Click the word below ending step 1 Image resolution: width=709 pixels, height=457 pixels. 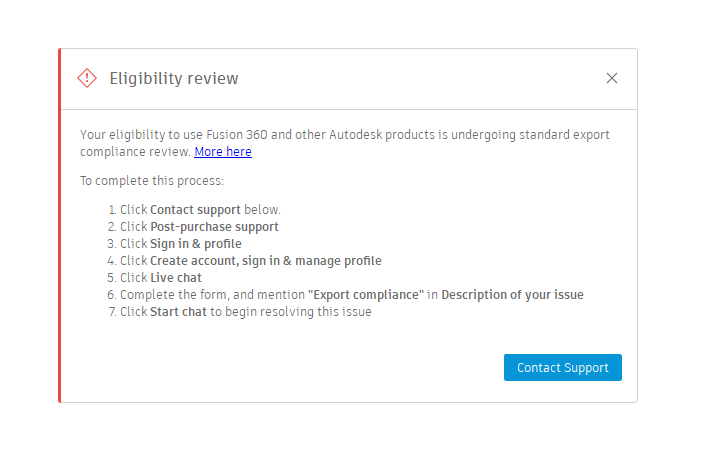click(x=262, y=210)
